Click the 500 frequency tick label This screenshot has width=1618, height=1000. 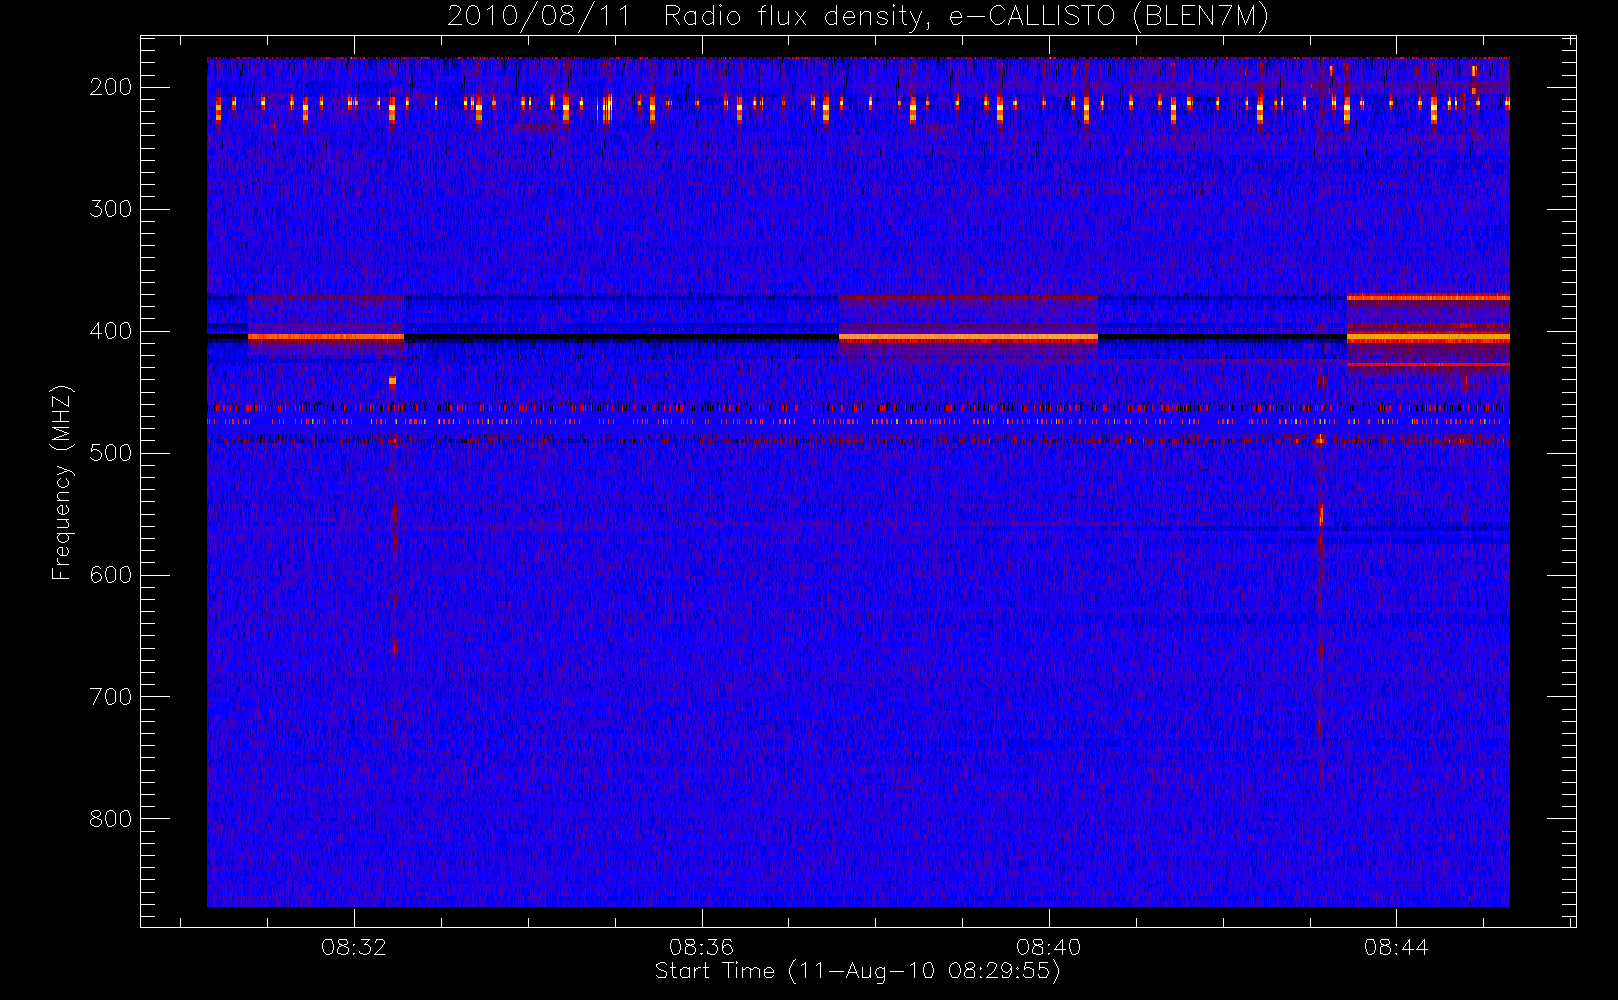[110, 453]
